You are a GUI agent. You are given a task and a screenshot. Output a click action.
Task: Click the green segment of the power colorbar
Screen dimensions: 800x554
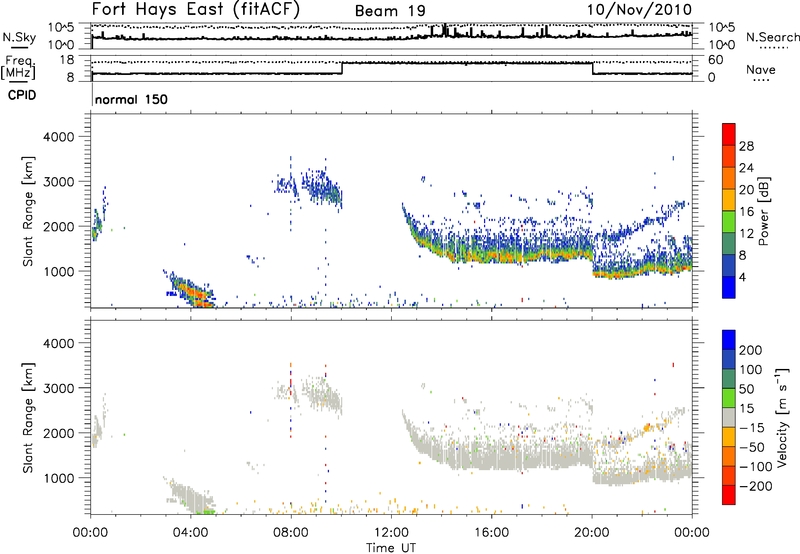click(x=729, y=221)
